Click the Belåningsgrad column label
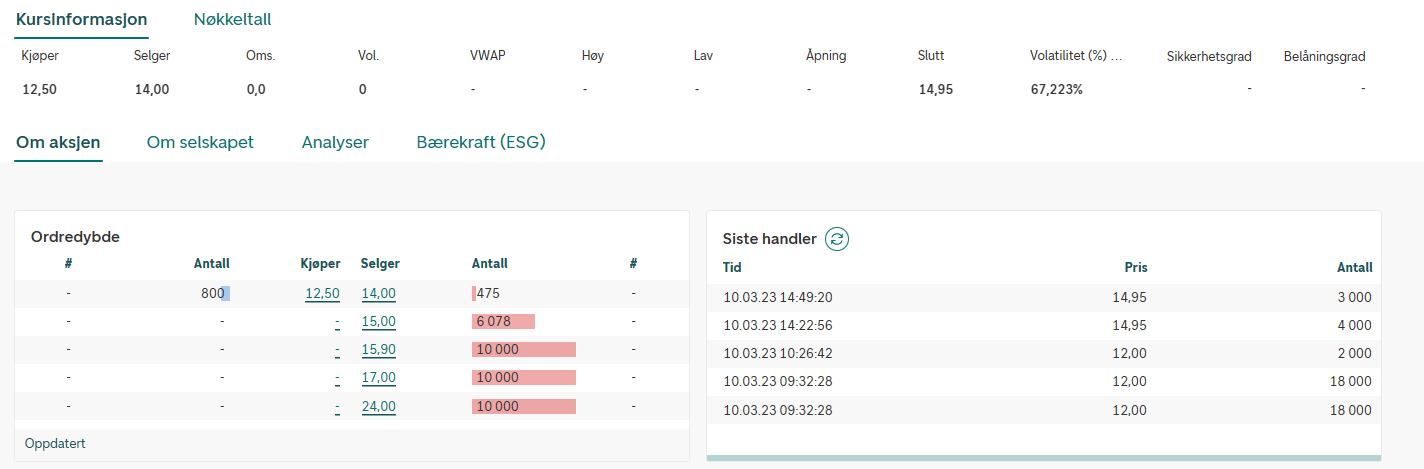This screenshot has width=1424, height=469. (x=1324, y=56)
